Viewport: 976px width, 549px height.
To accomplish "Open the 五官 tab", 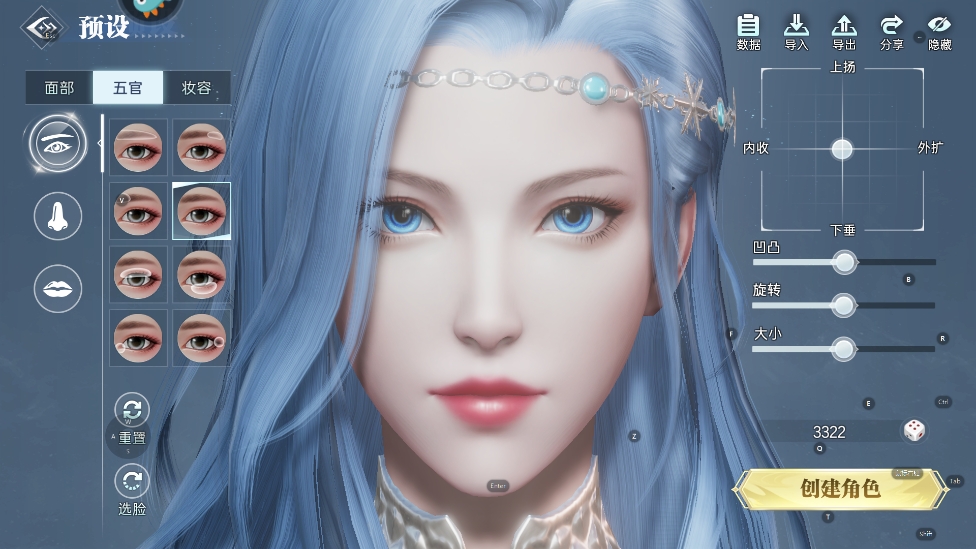I will [128, 88].
